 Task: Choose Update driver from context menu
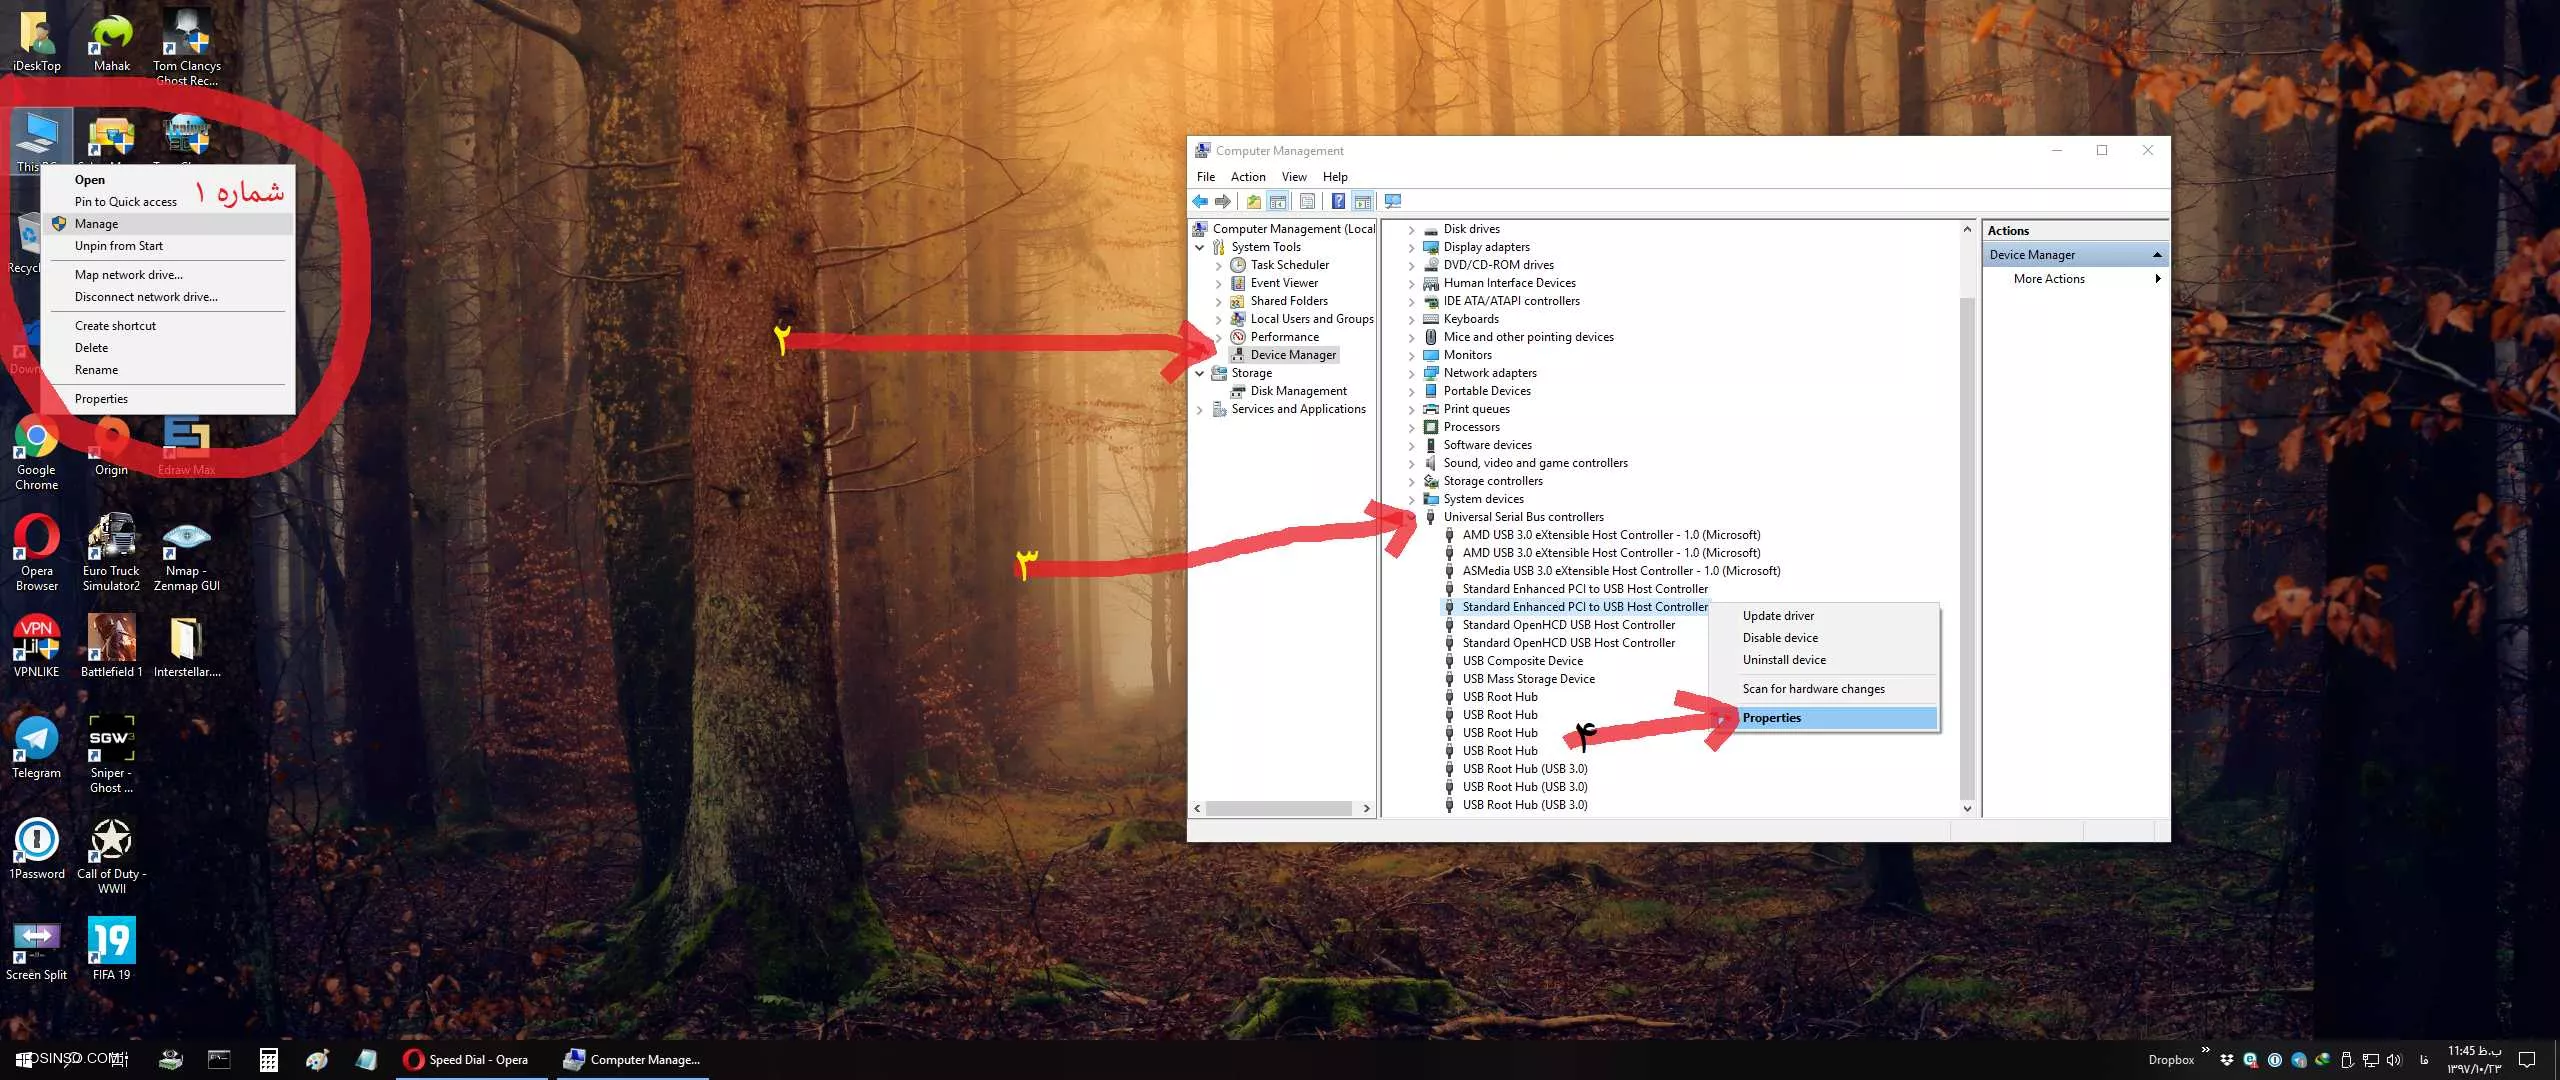click(x=1823, y=616)
